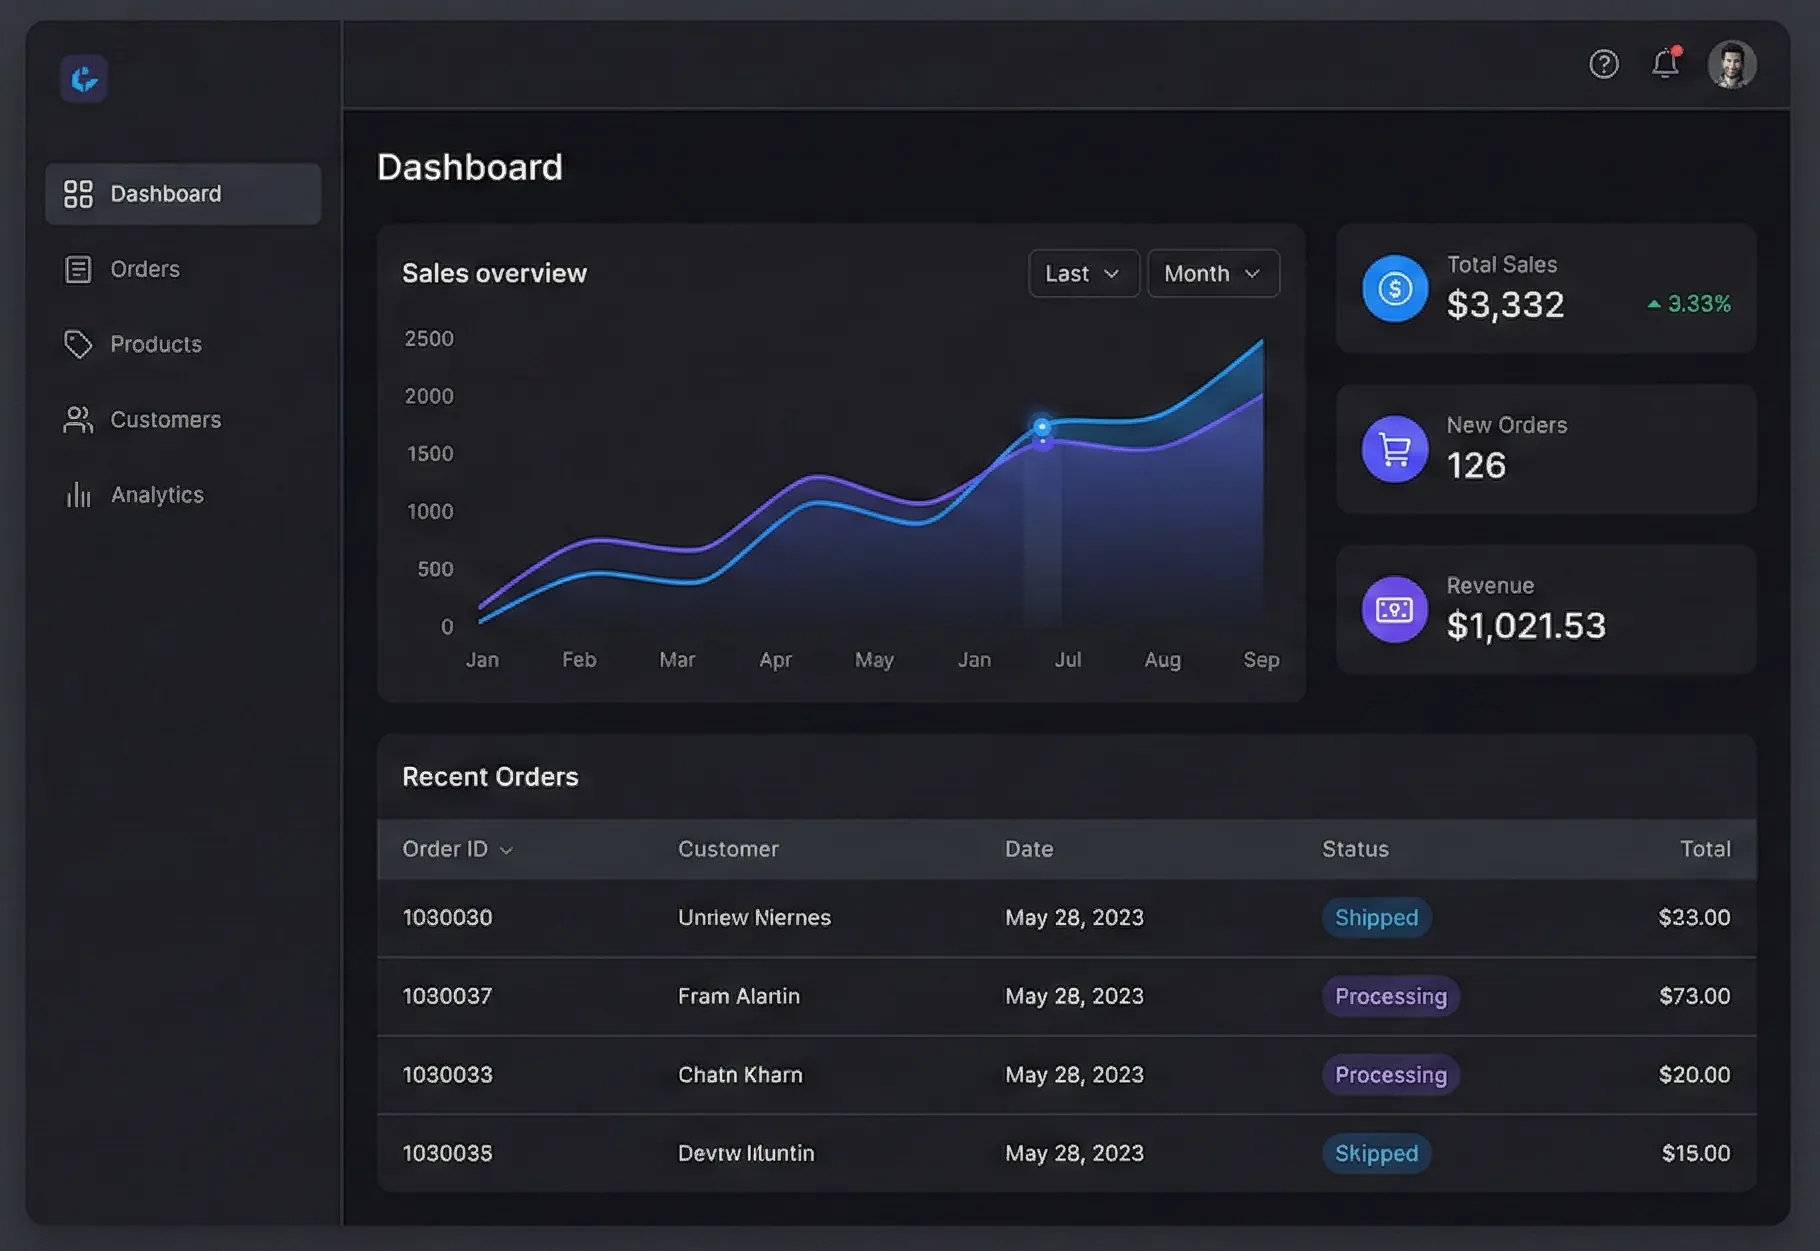Click the Processing badge for Fram Alartin
The image size is (1820, 1251).
point(1390,996)
